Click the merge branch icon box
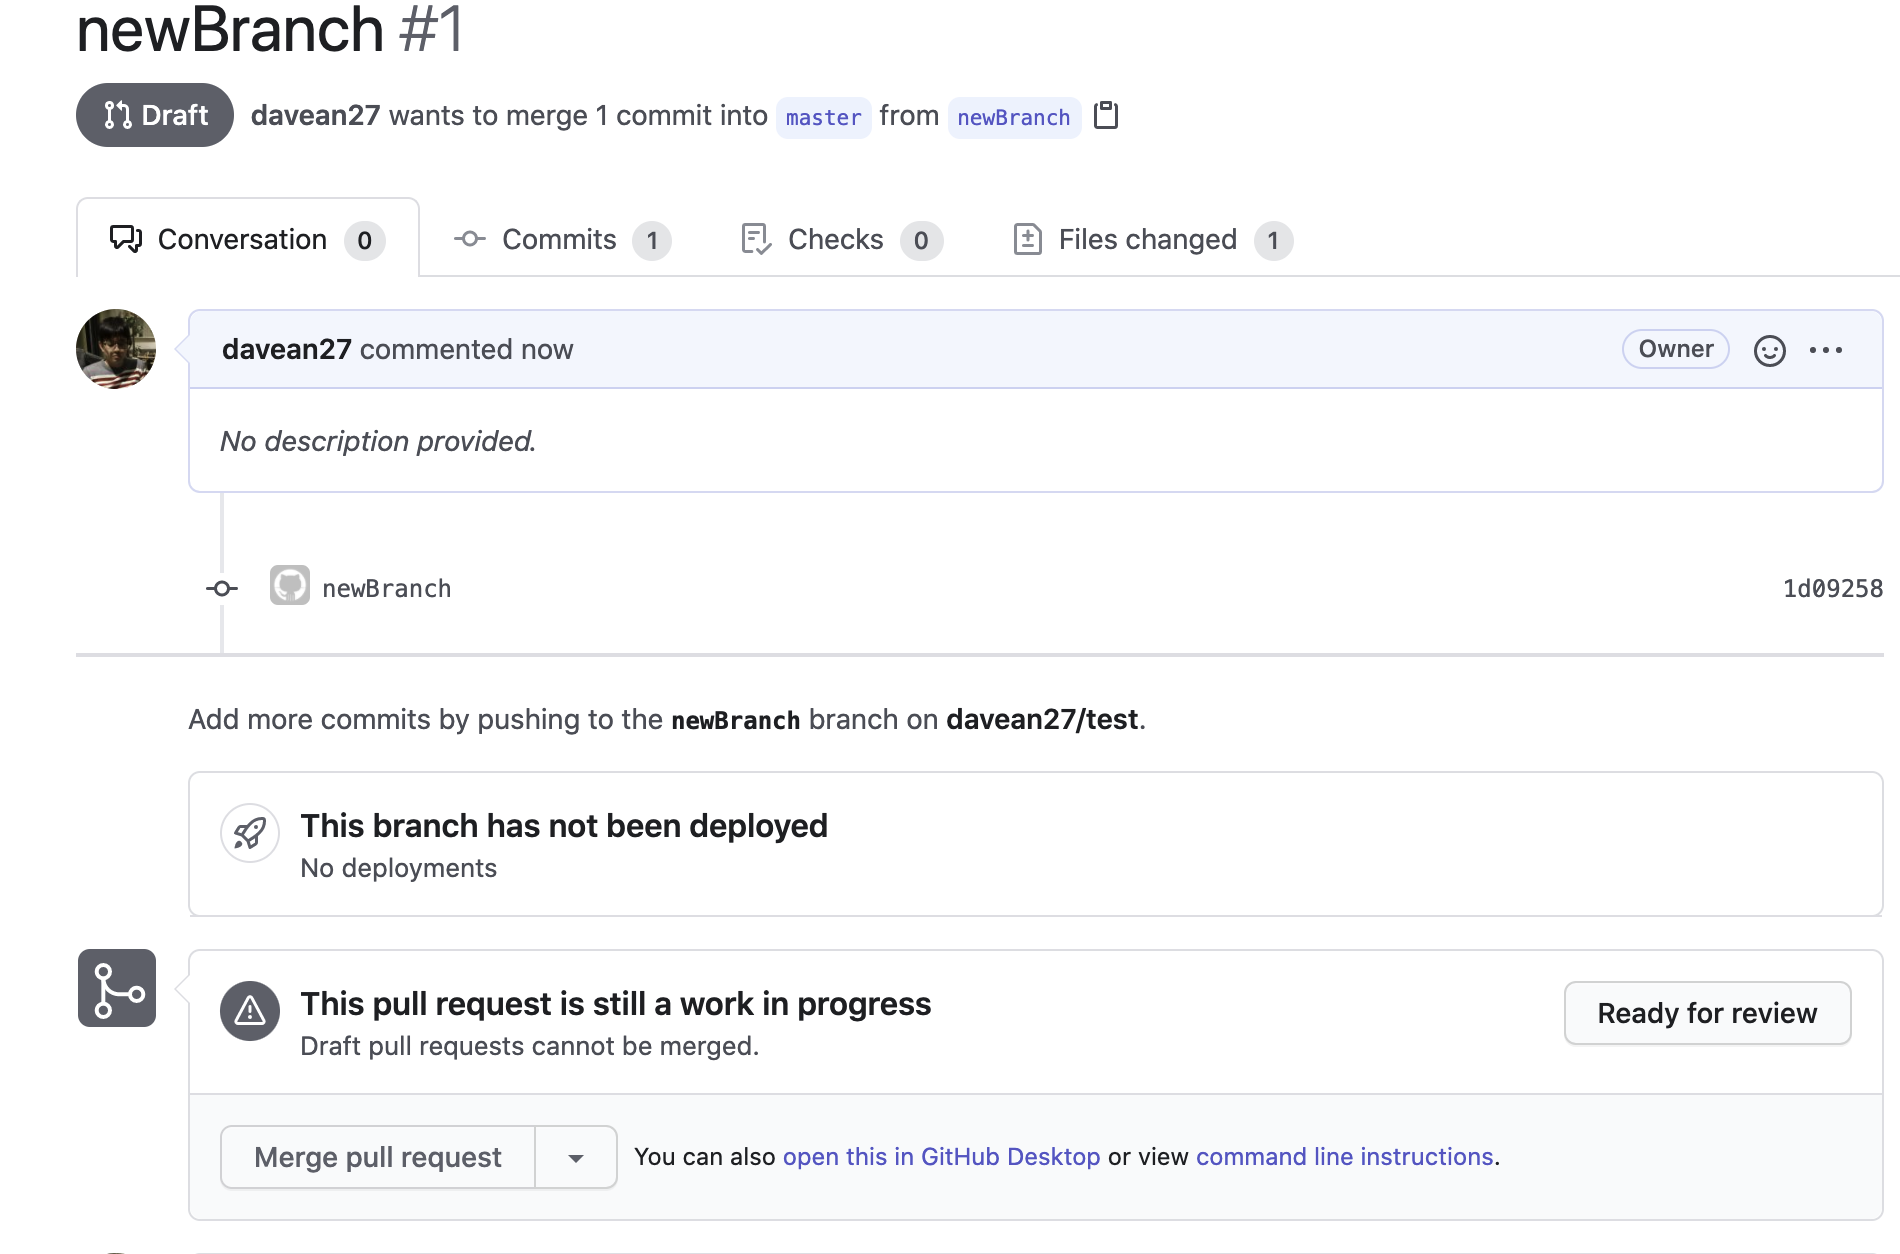Screen dimensions: 1900x1254 [117, 988]
